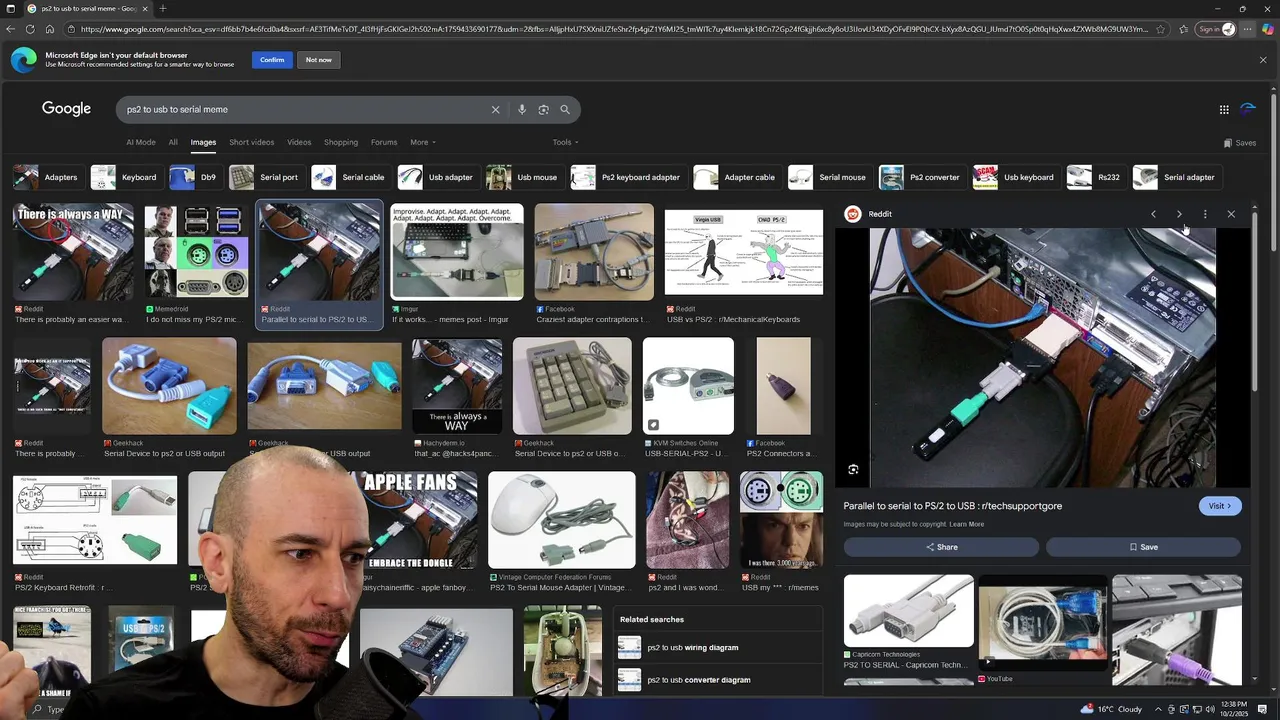
Task: Start voice search with microphone icon
Action: coord(522,110)
